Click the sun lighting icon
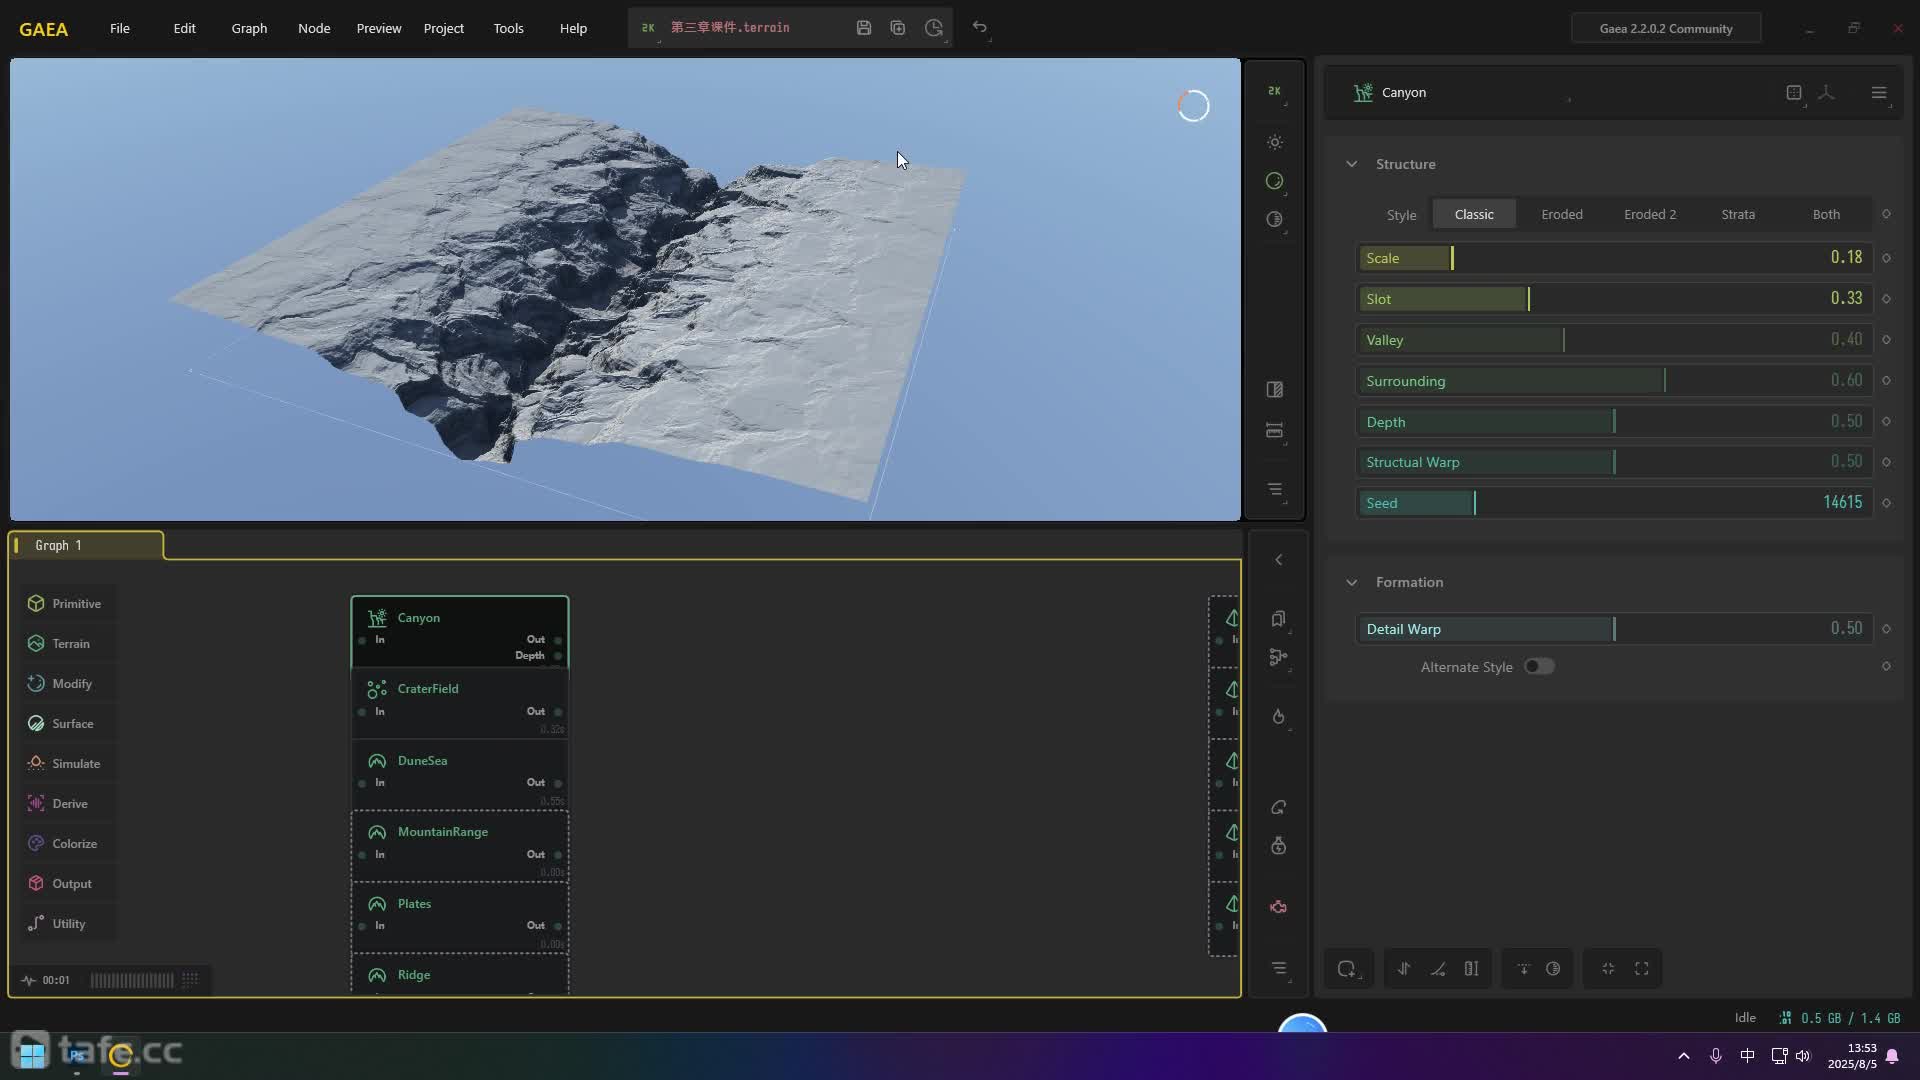 click(1274, 143)
